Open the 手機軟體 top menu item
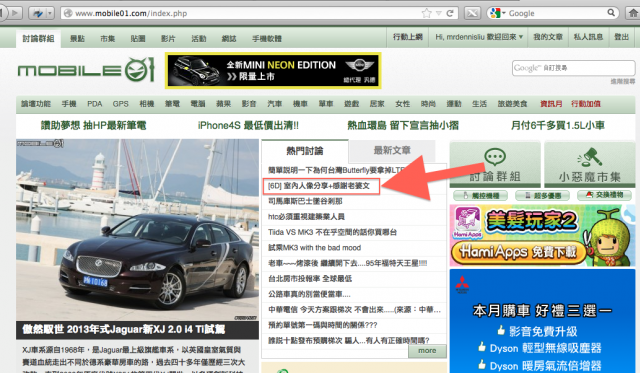 [267, 38]
